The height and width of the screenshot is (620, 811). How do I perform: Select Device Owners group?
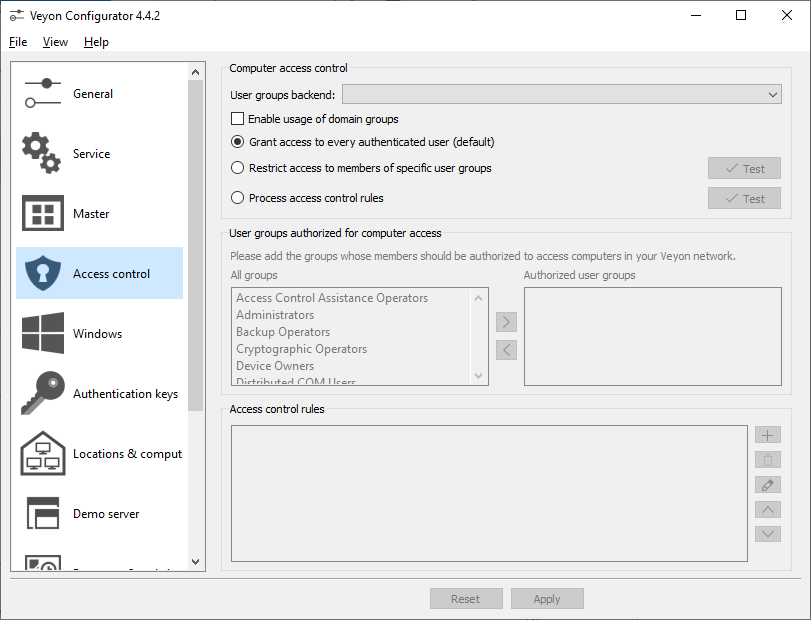pos(275,366)
